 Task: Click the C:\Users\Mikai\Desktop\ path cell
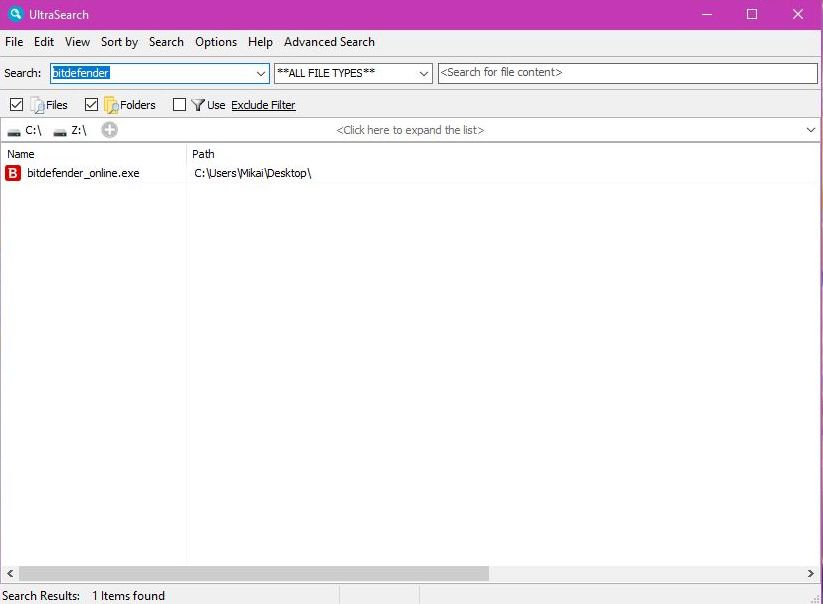pos(252,173)
